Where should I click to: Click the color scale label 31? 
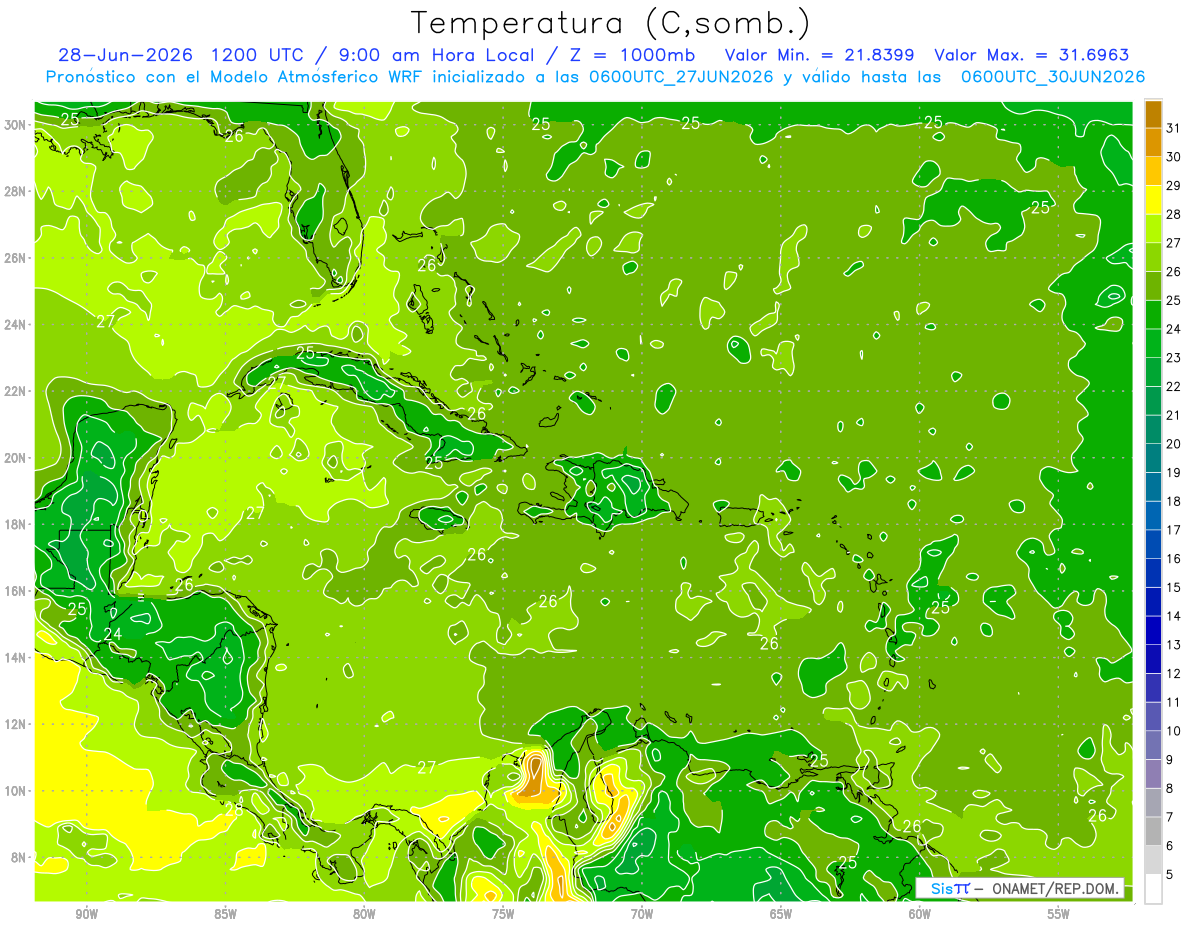coord(1174,127)
